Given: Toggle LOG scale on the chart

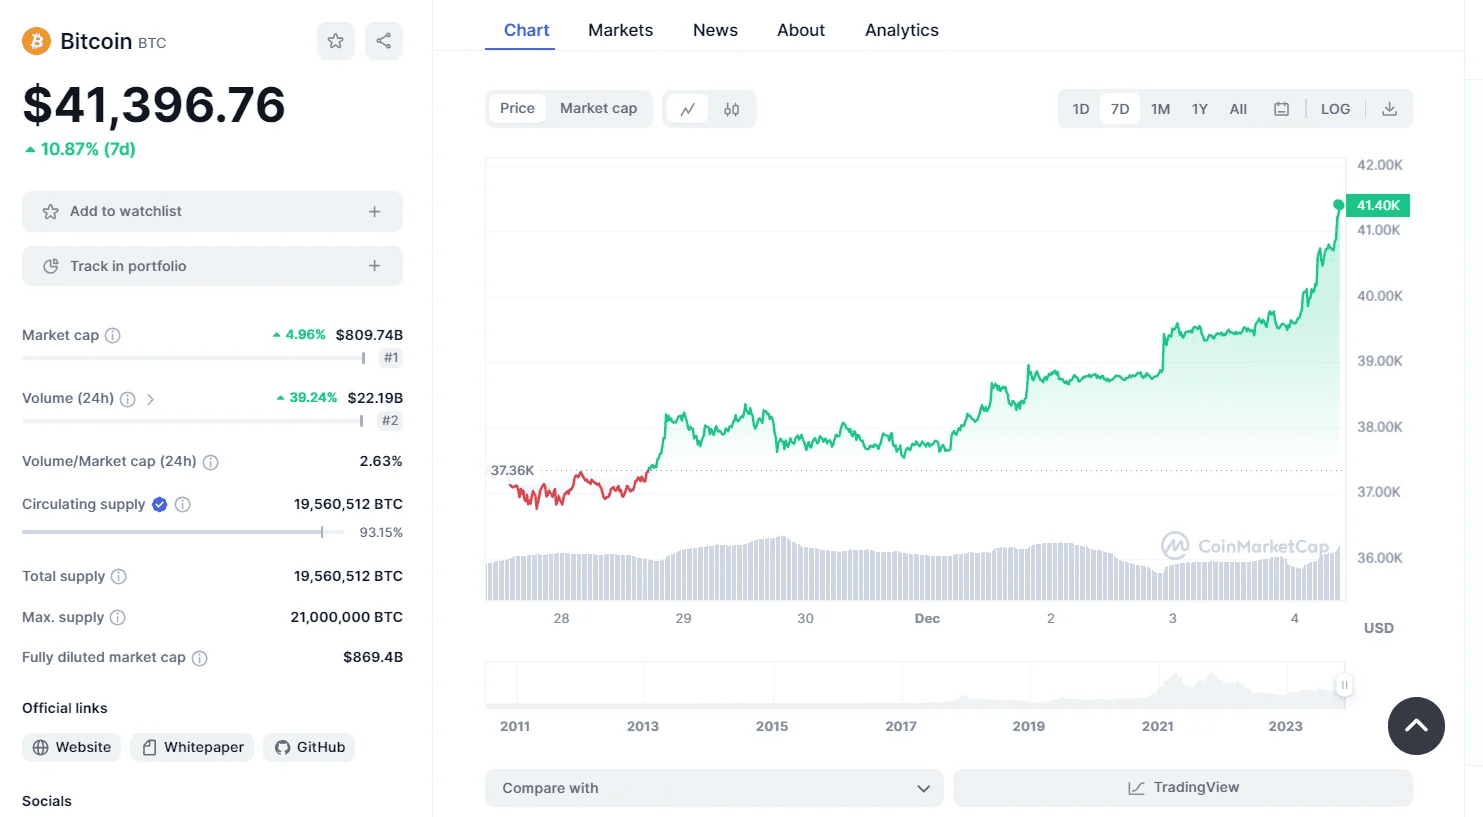Looking at the screenshot, I should coord(1335,109).
